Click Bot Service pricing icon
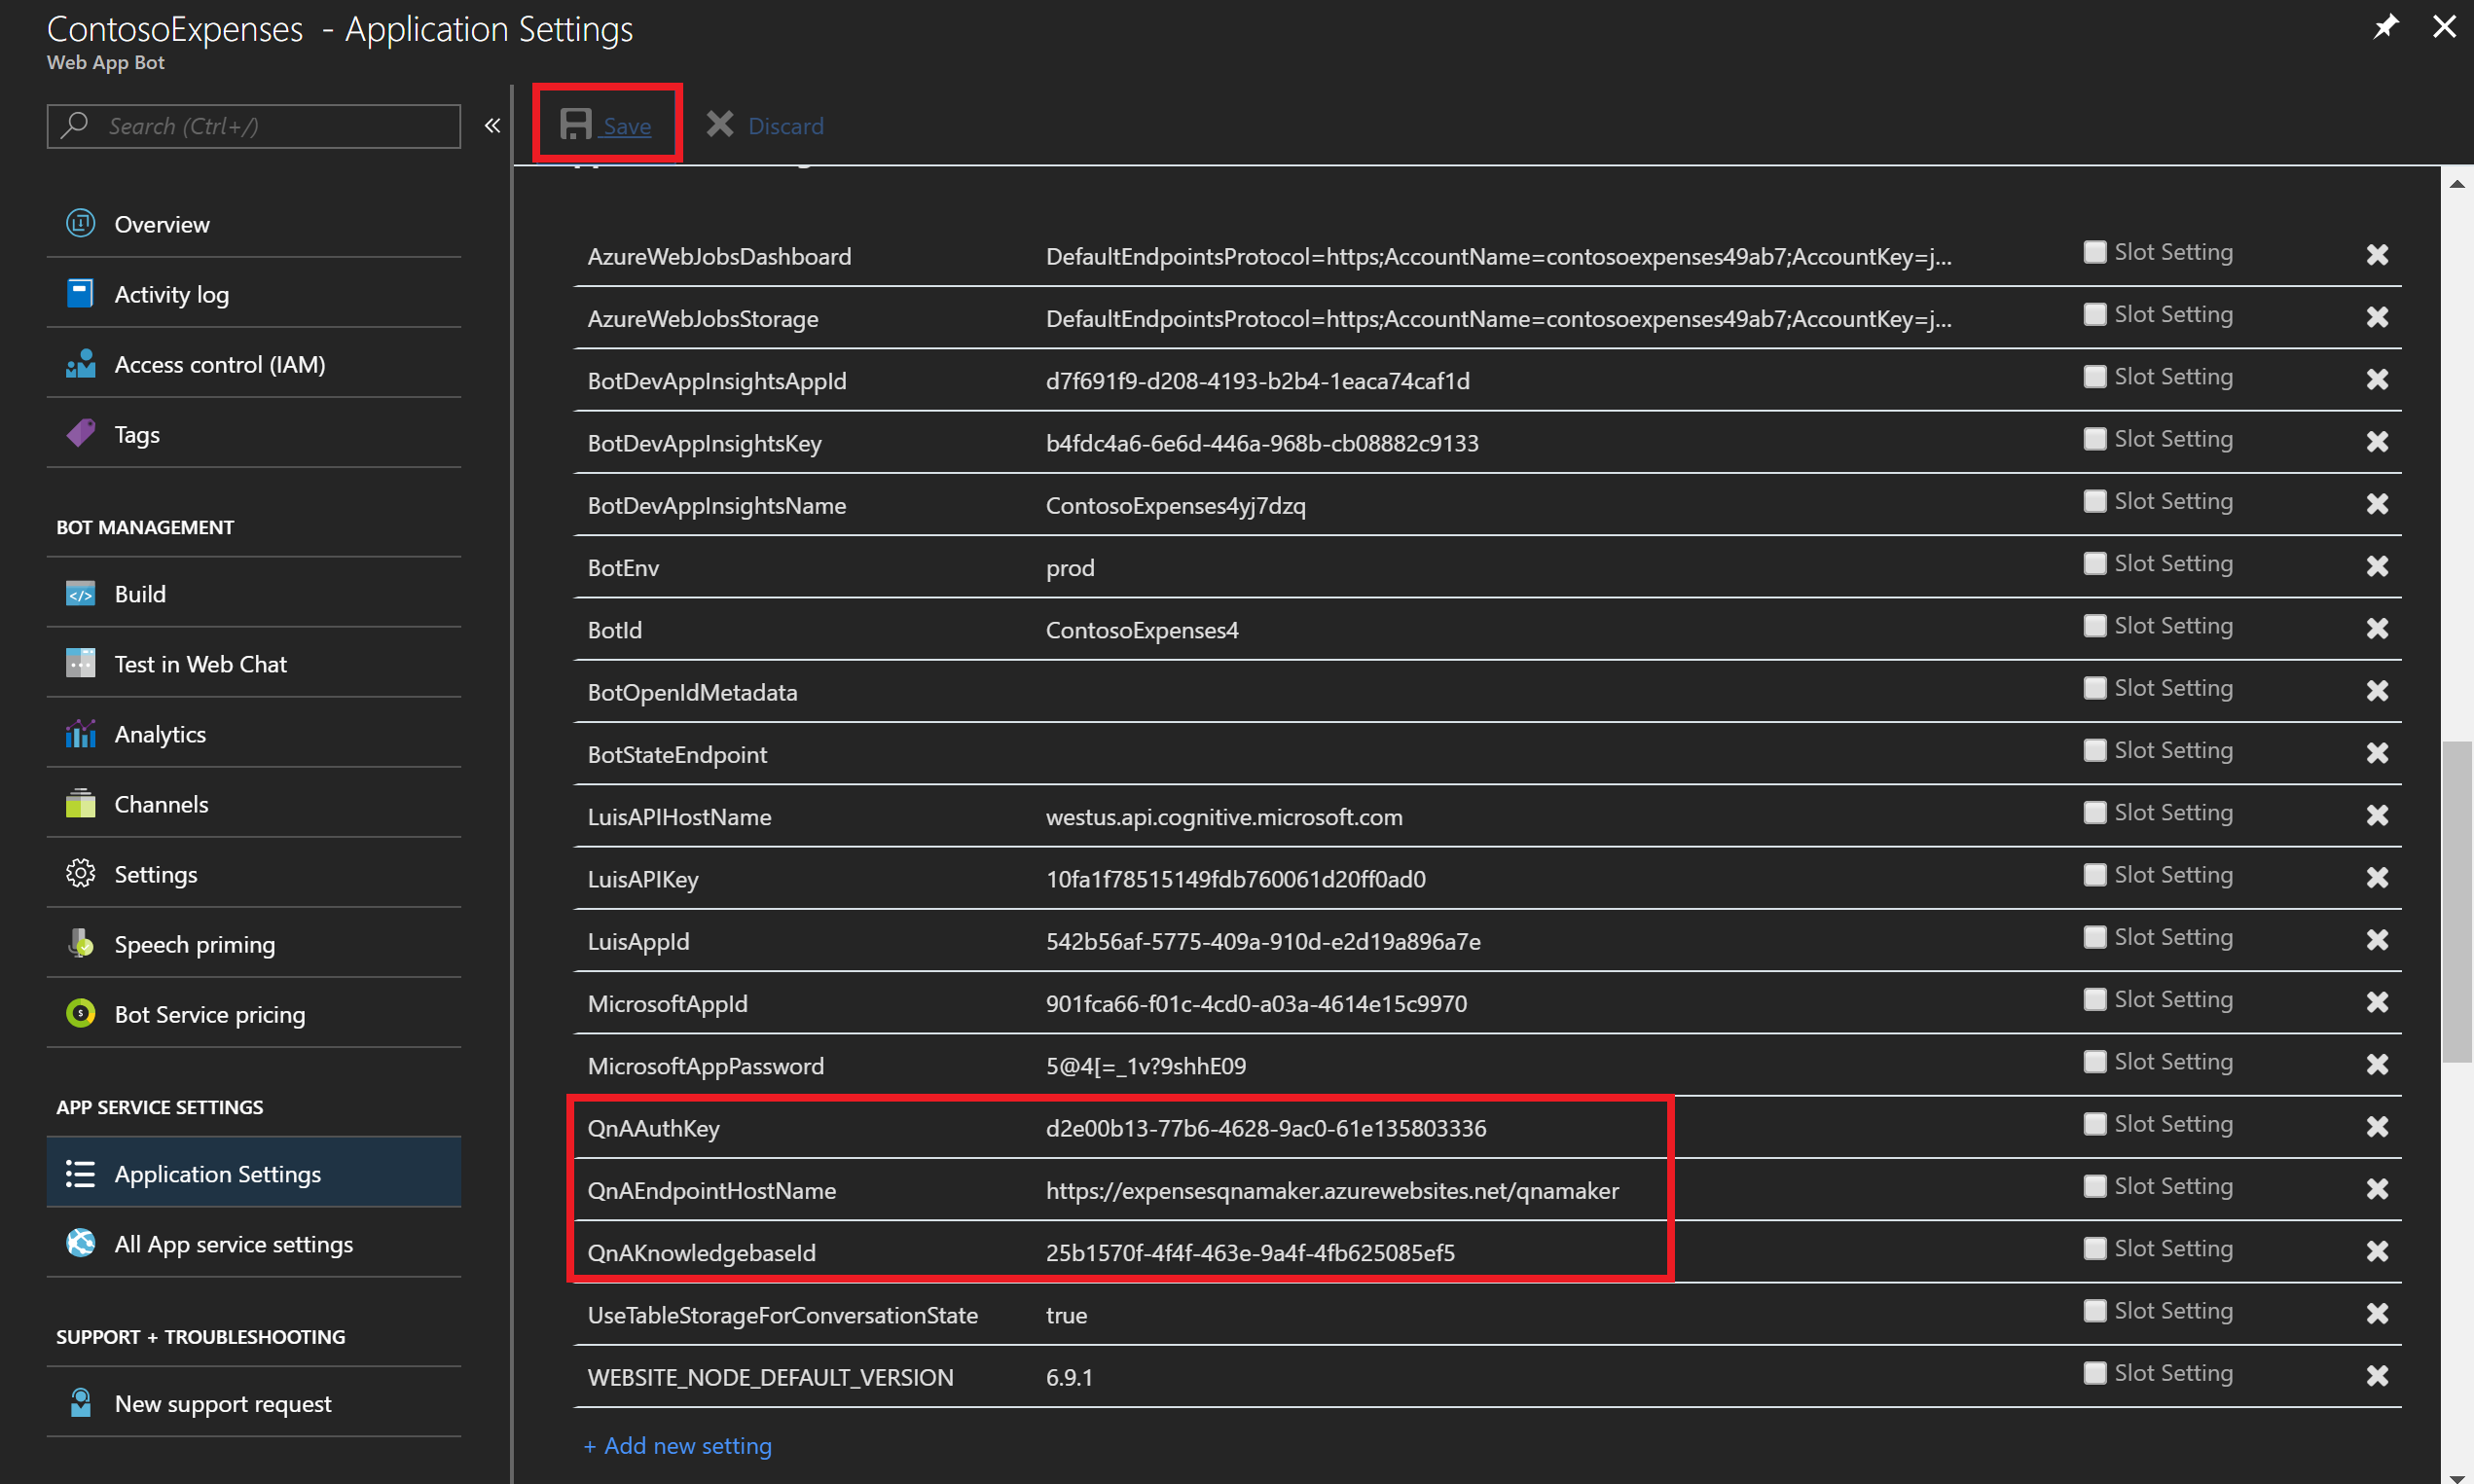 pyautogui.click(x=83, y=1014)
